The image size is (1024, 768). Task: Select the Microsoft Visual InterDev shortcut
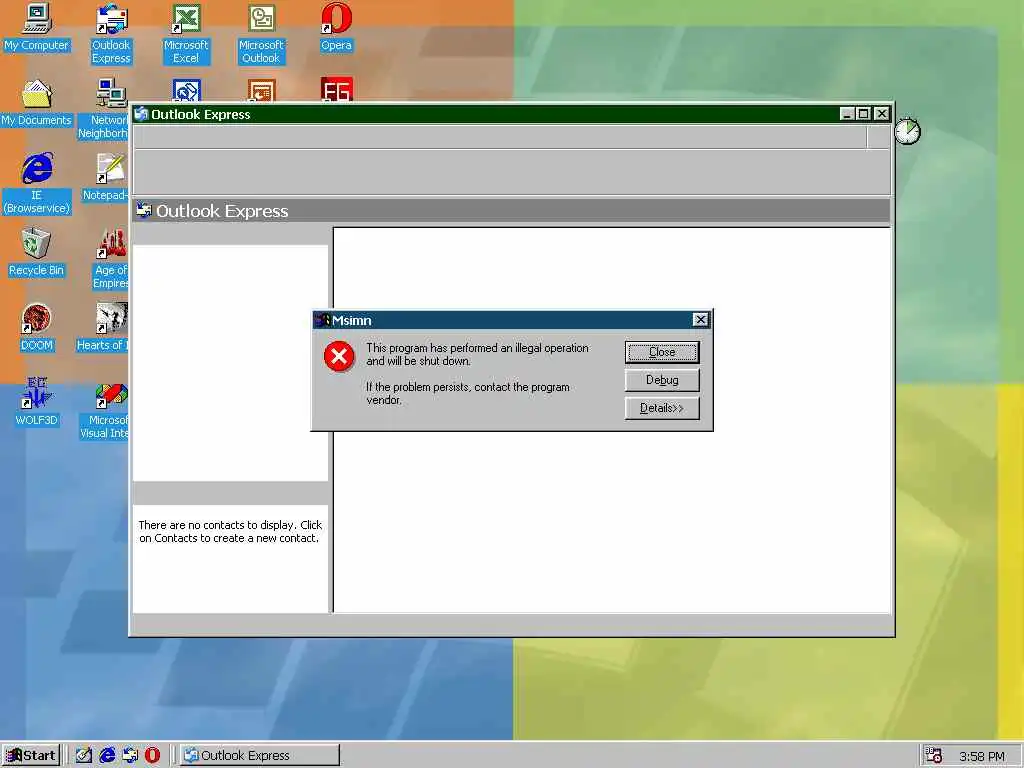point(104,411)
